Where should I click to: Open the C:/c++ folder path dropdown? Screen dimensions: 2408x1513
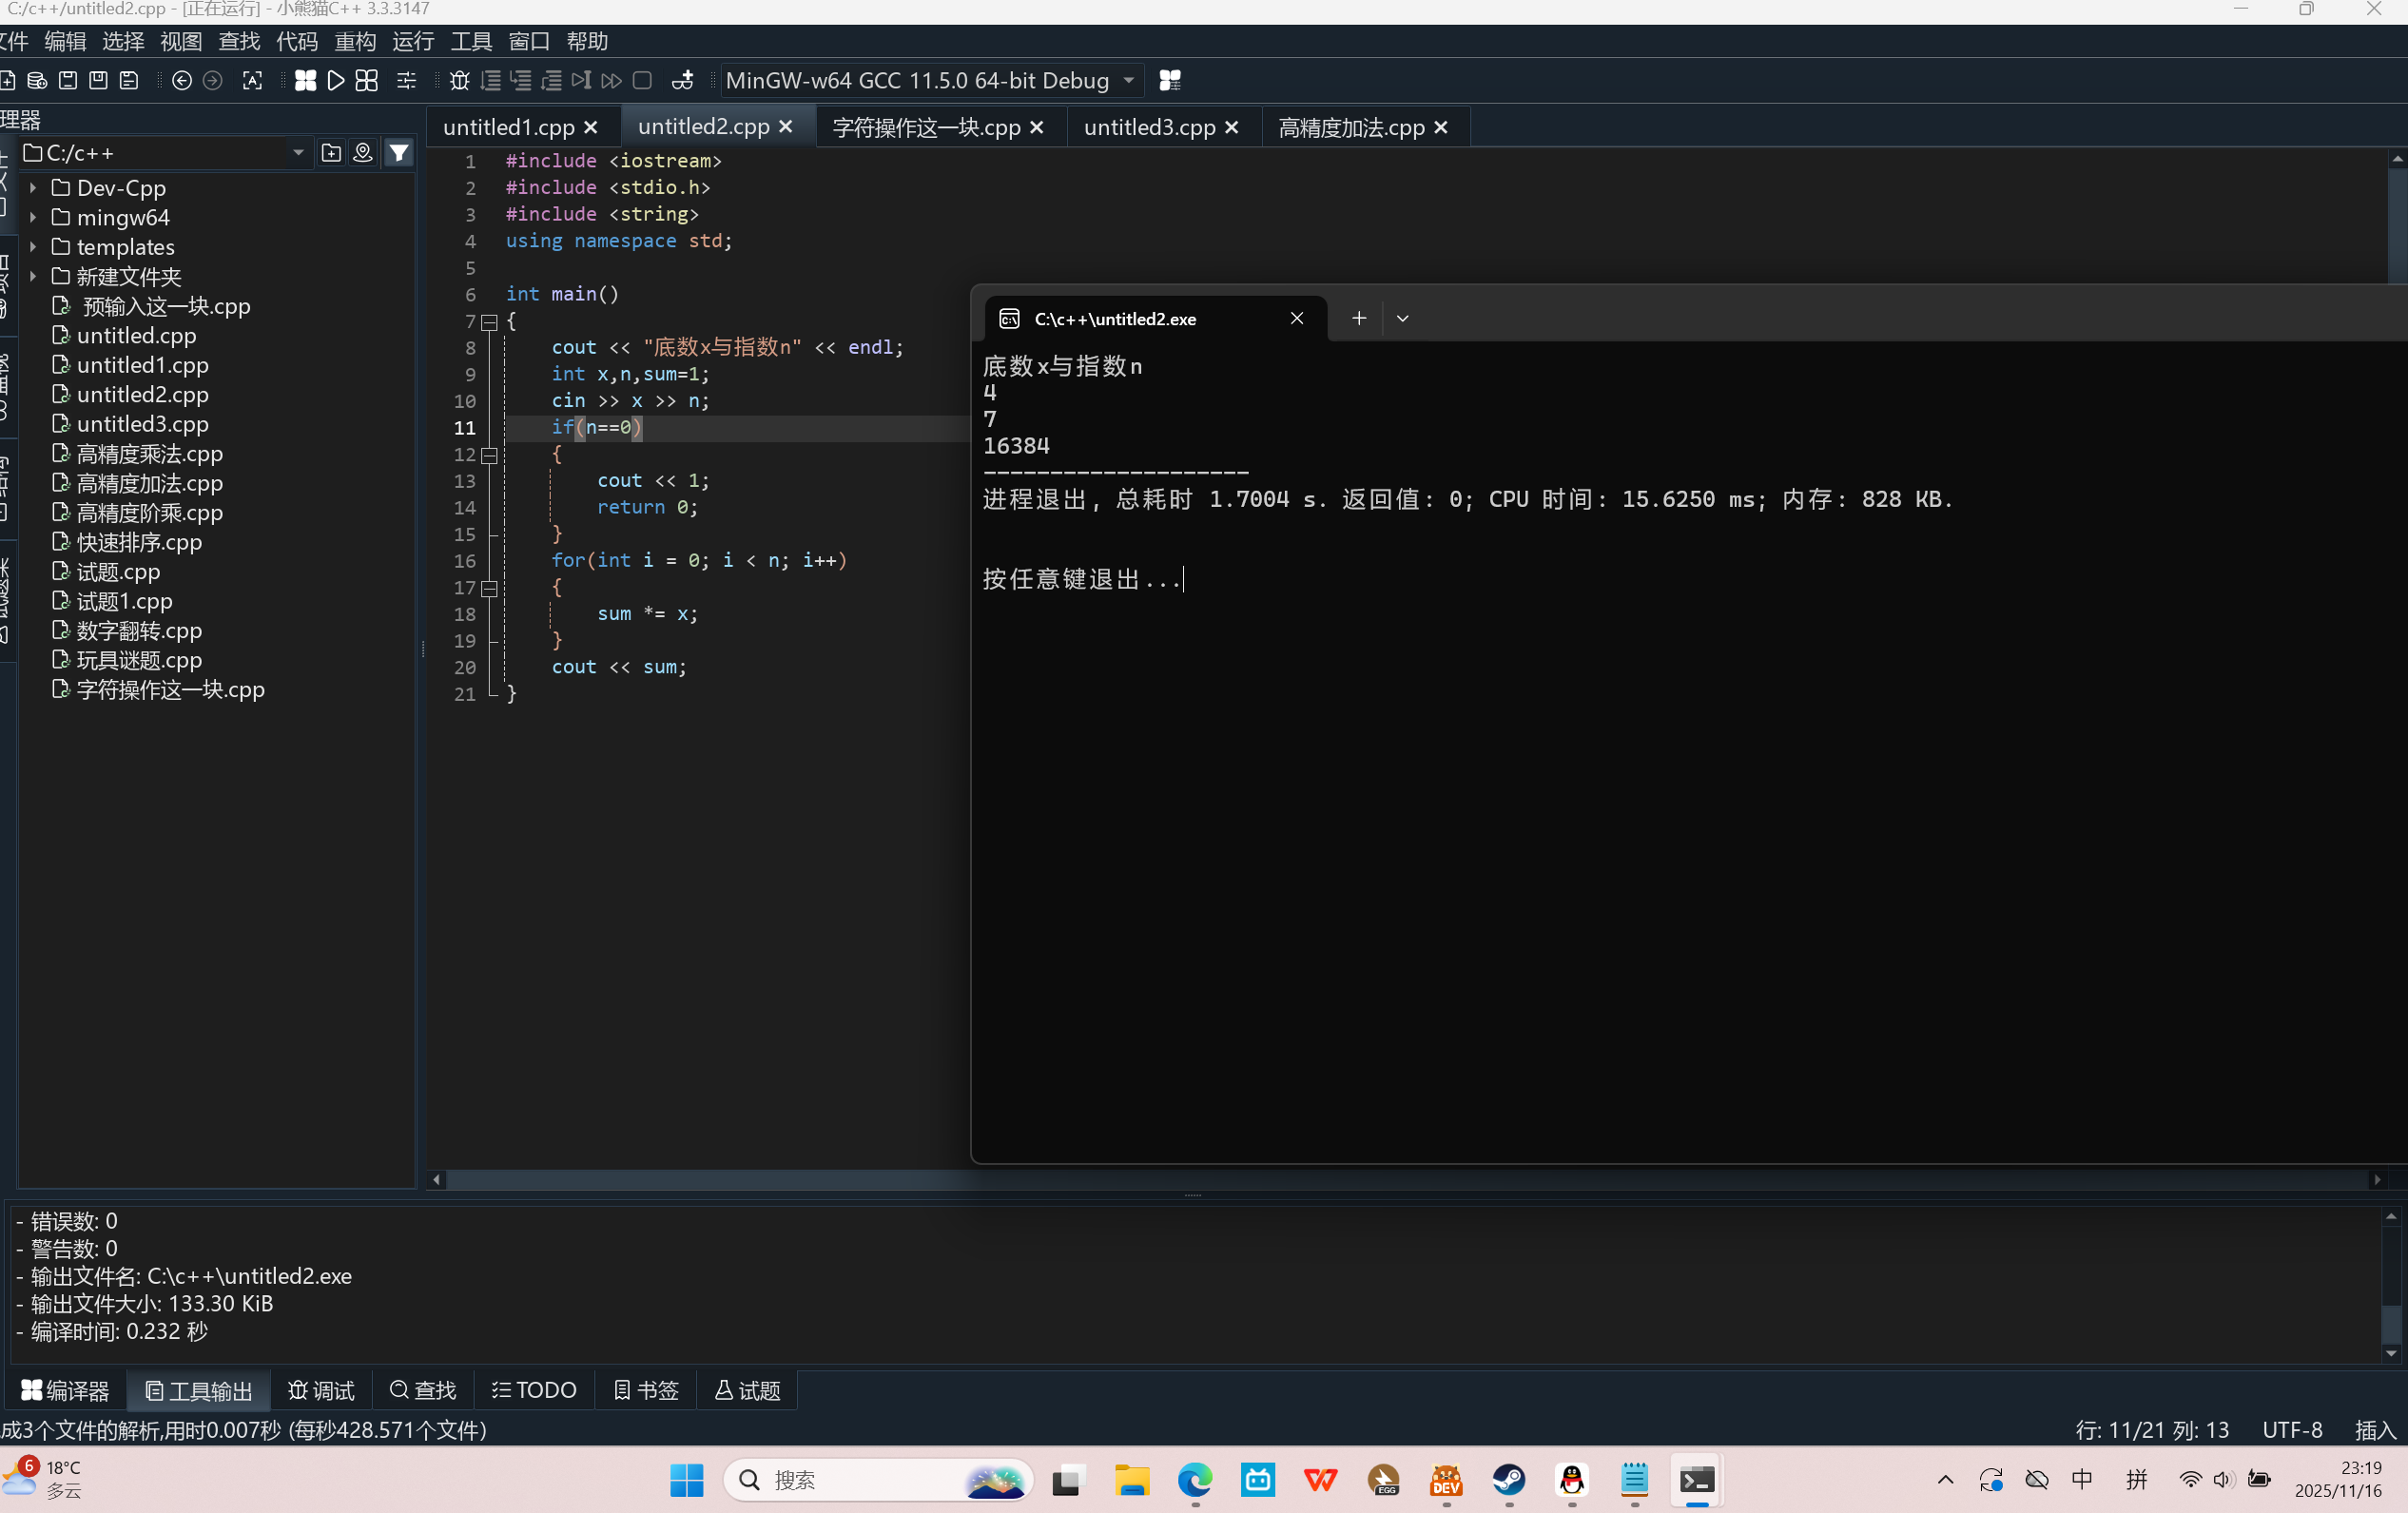tap(297, 153)
